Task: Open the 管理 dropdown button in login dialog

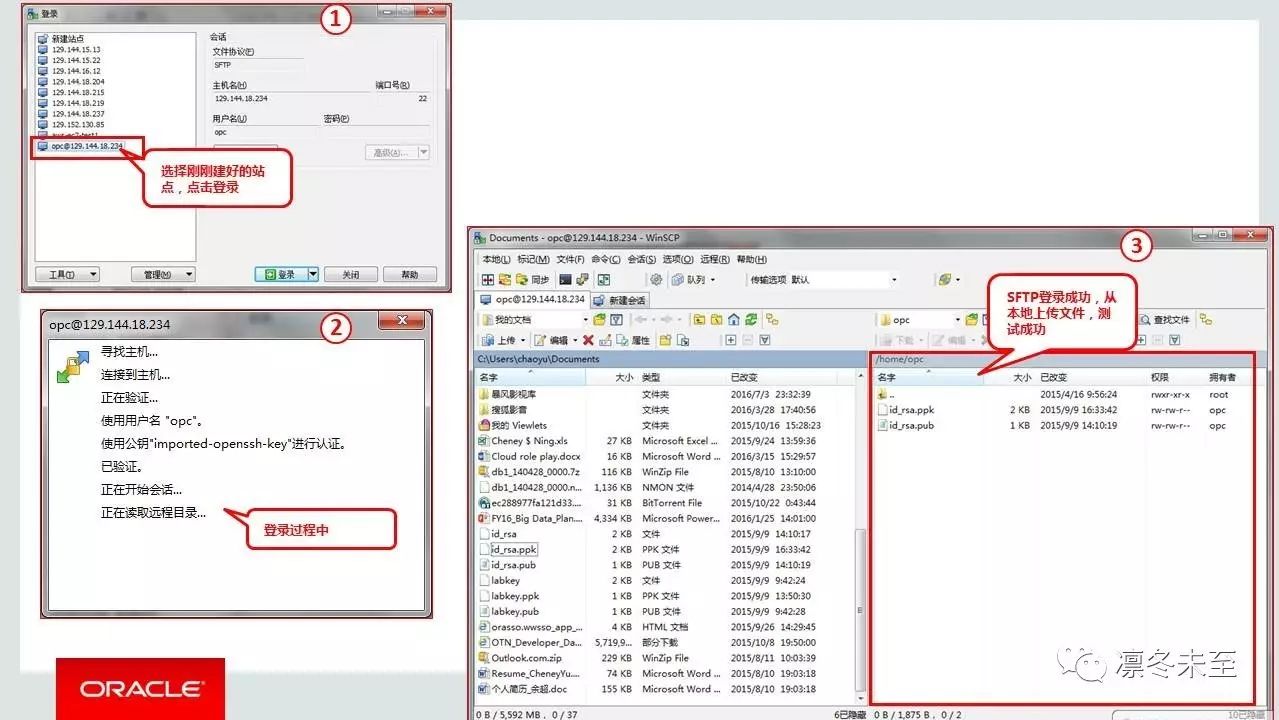Action: (x=163, y=274)
